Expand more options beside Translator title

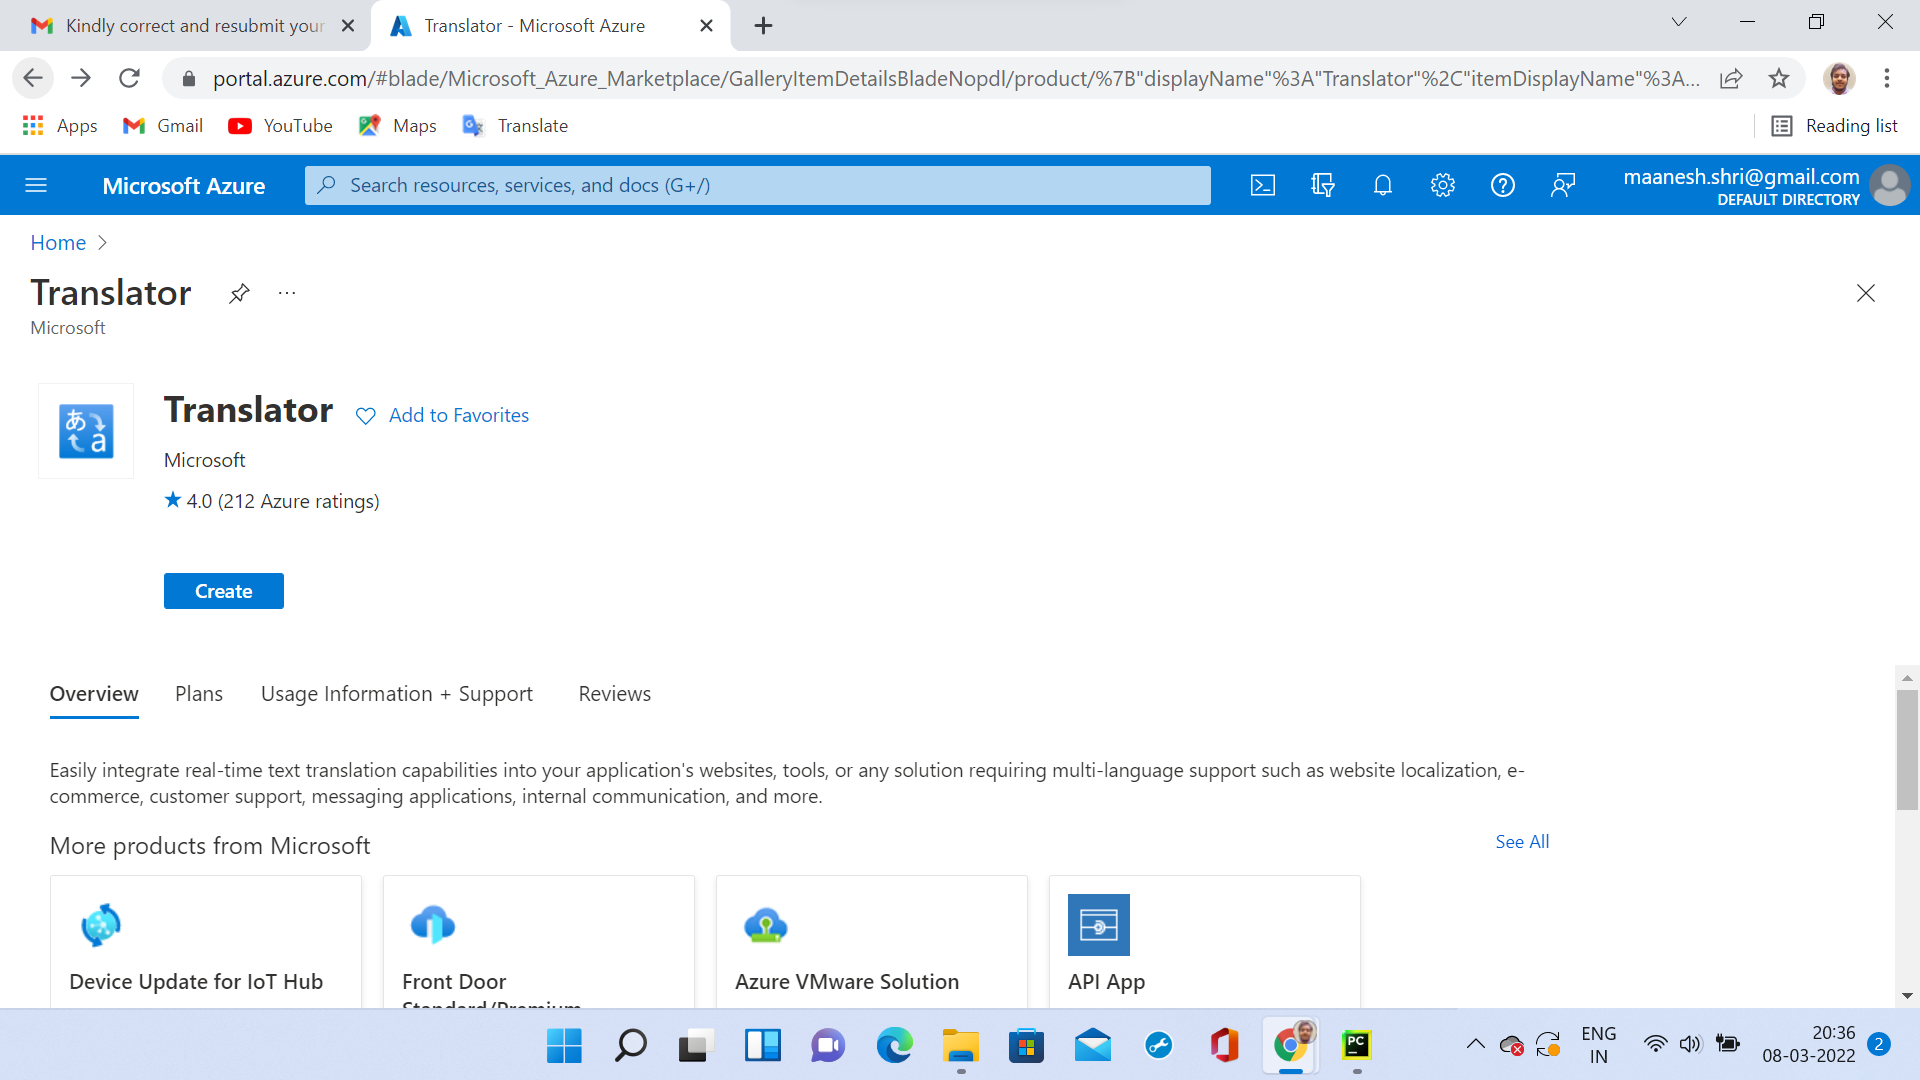pos(286,293)
